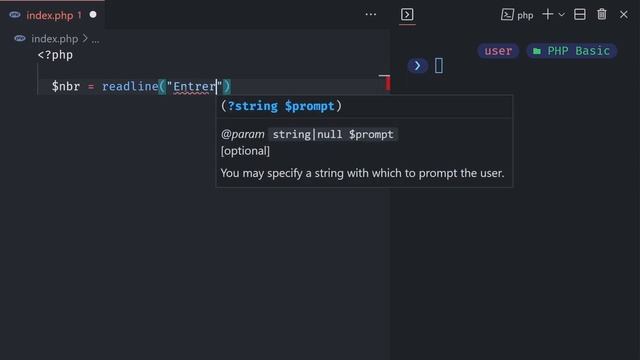Click the PHP file icon in breadcrumb
This screenshot has height=360, width=640.
tap(20, 38)
